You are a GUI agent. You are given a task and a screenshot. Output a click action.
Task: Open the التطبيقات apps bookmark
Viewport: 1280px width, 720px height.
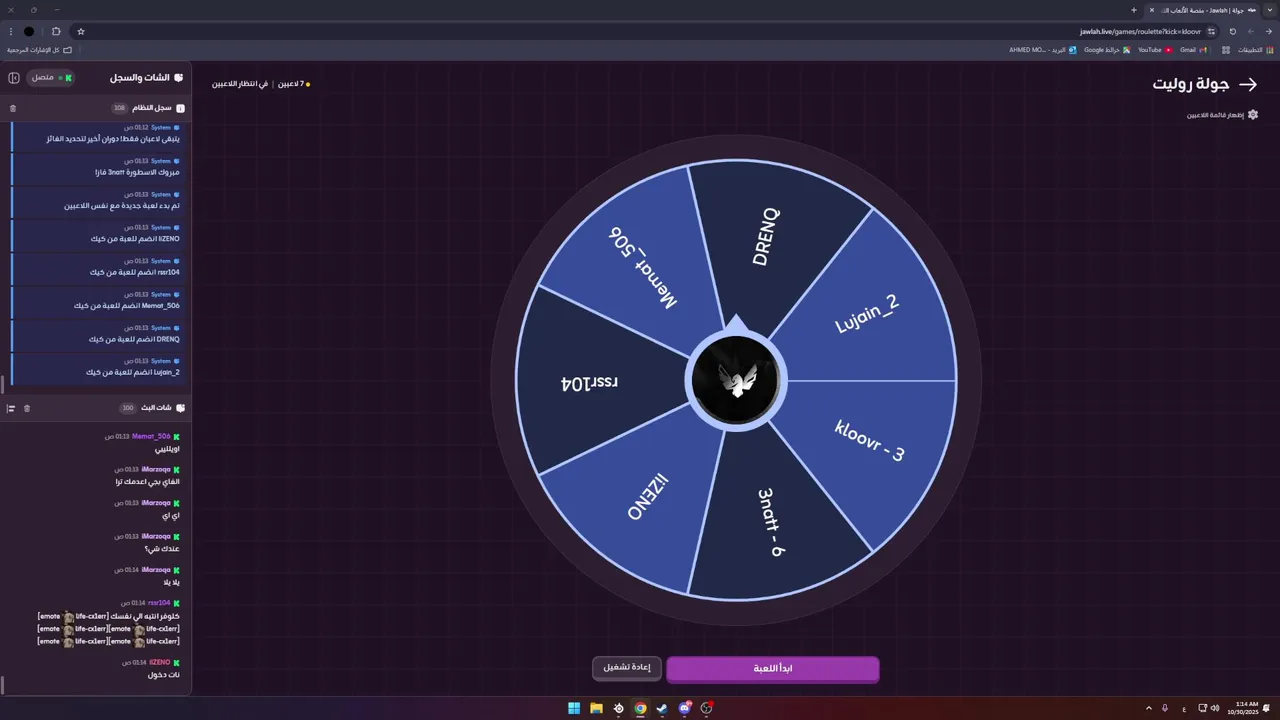(x=1256, y=50)
